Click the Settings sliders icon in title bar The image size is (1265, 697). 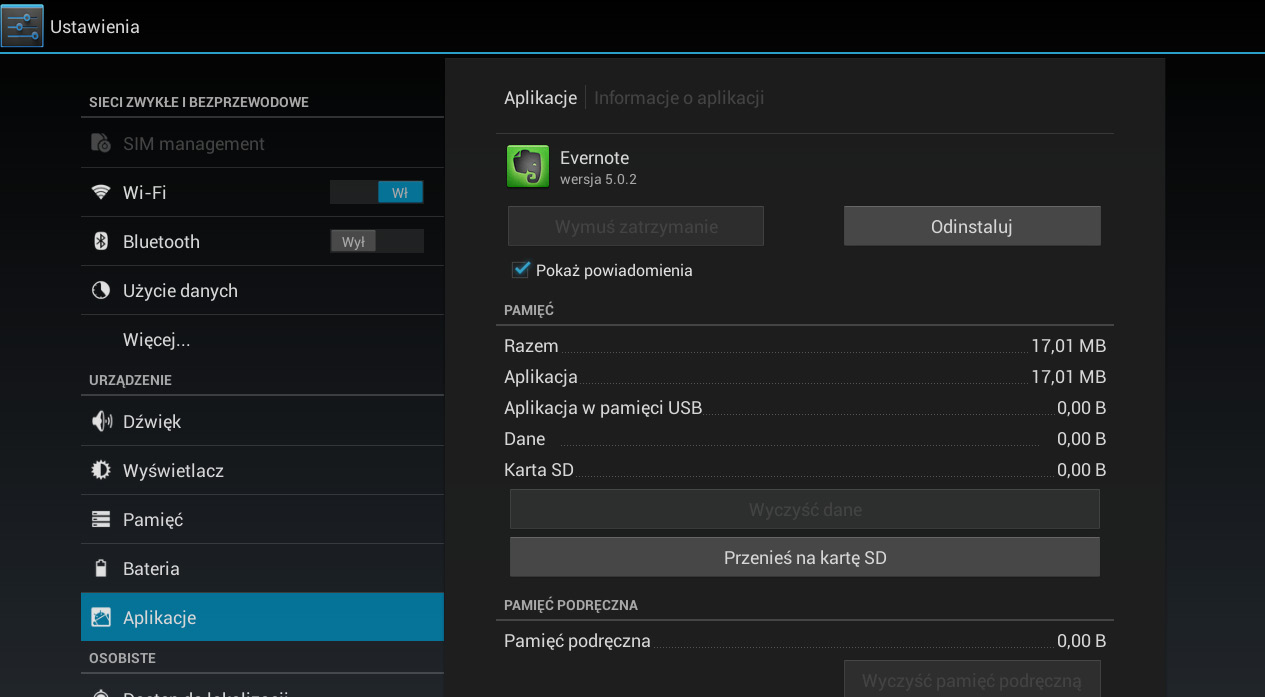click(x=22, y=26)
